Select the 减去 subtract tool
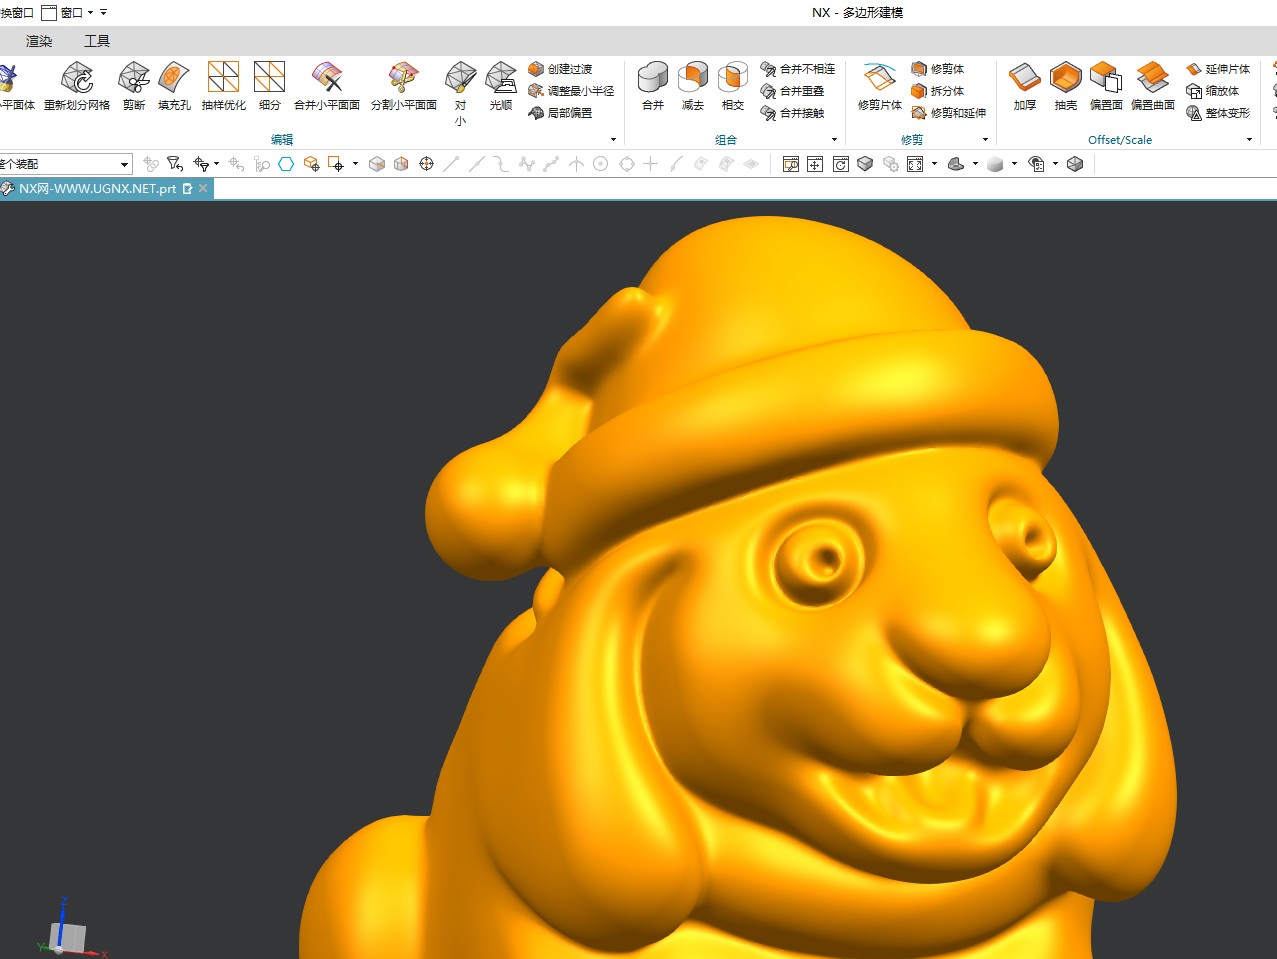This screenshot has height=959, width=1277. point(693,86)
